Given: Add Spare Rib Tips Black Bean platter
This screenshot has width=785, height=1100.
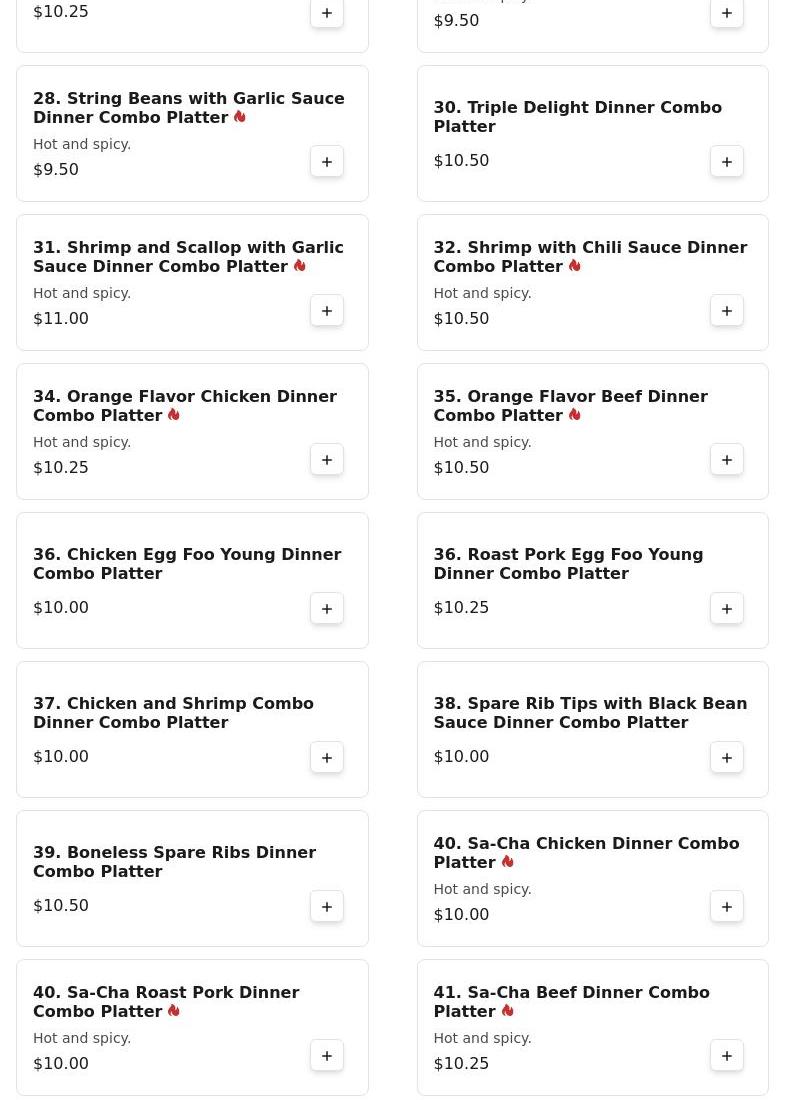Looking at the screenshot, I should tap(727, 758).
